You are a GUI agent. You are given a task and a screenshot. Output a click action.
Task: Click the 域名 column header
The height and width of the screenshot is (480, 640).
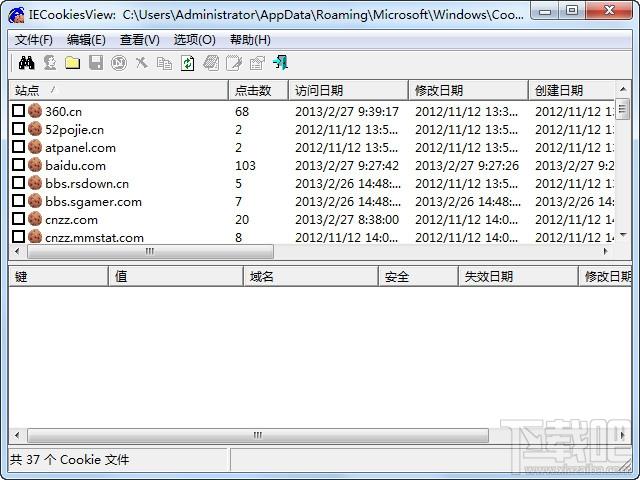pos(311,277)
